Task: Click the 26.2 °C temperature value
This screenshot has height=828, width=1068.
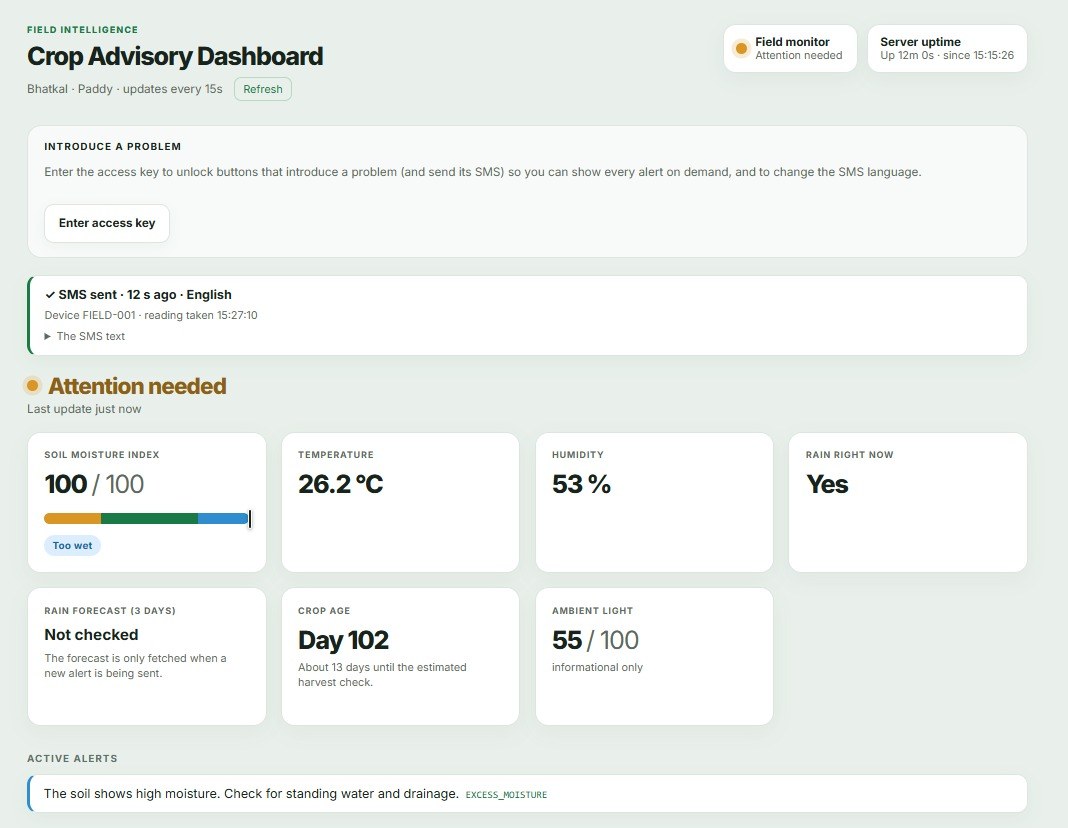Action: 341,484
